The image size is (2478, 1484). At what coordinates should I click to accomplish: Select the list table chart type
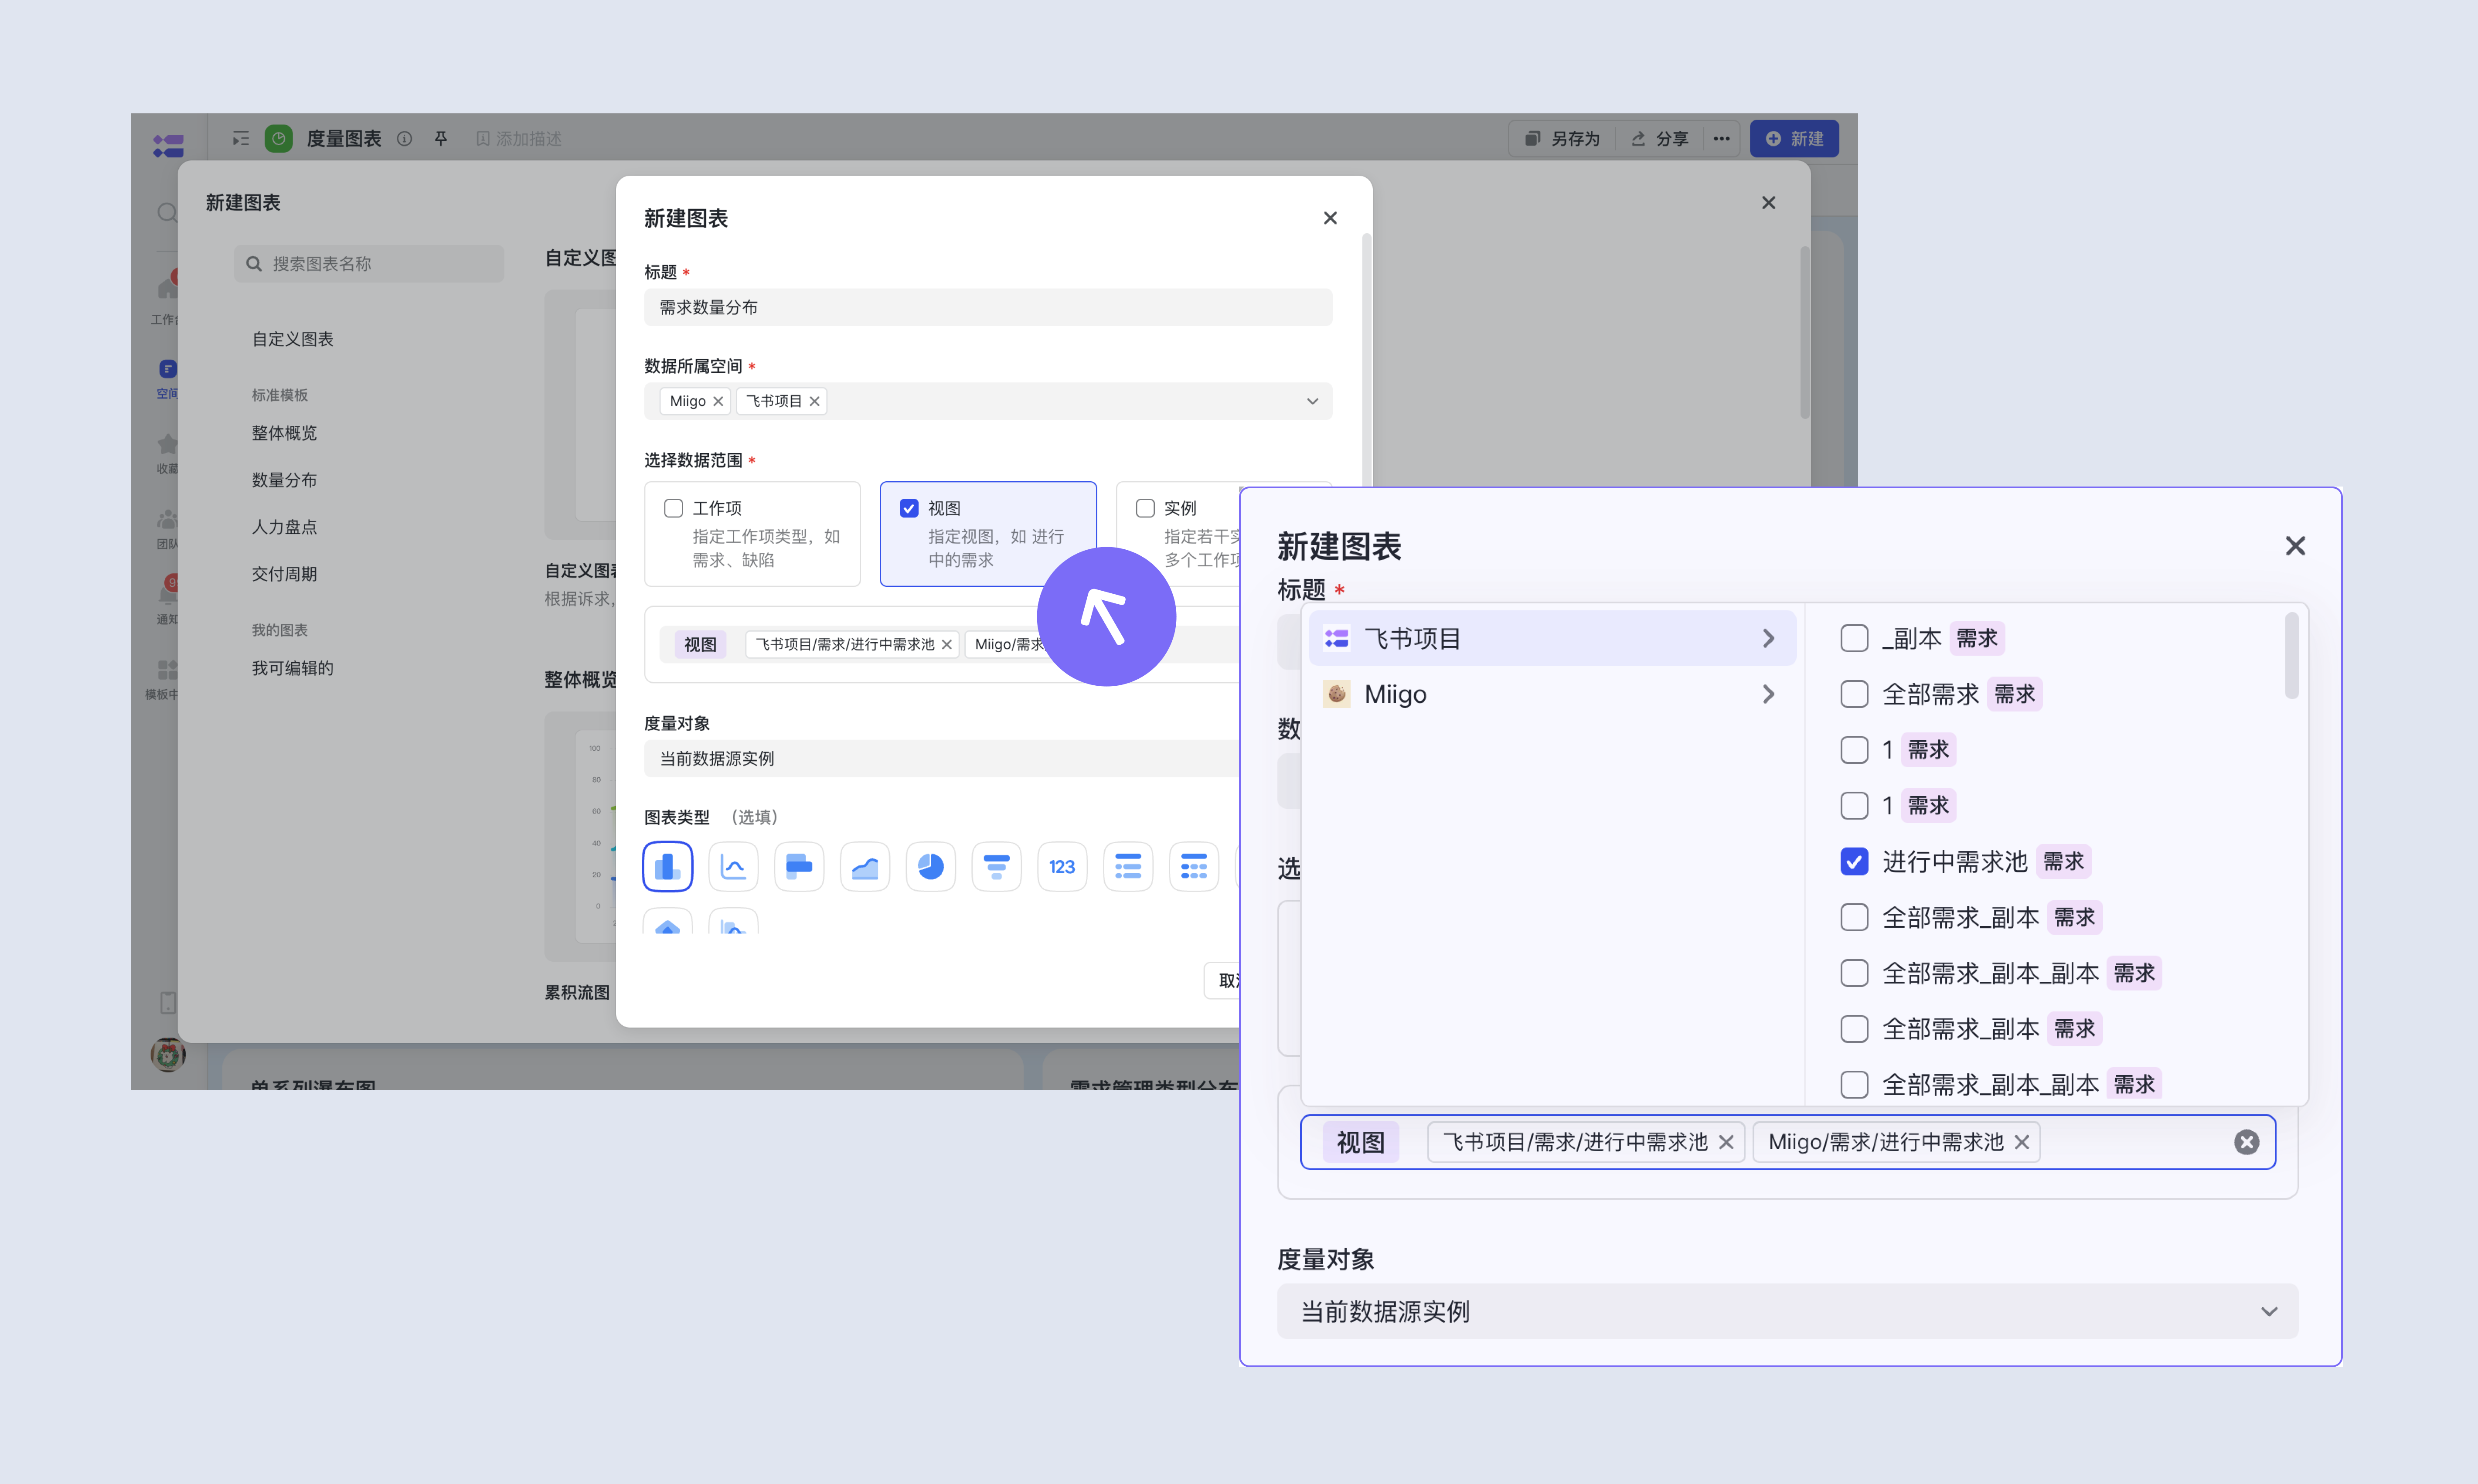click(x=1128, y=866)
